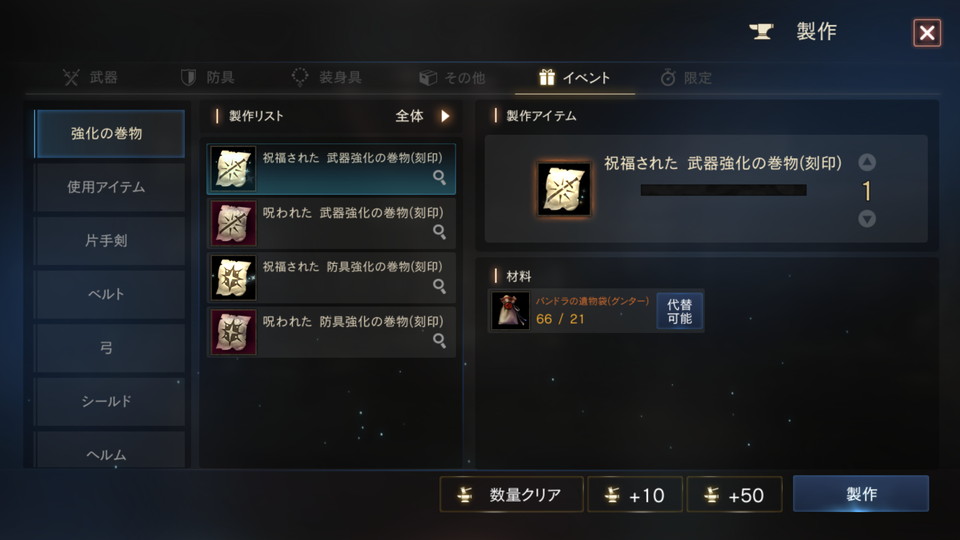Viewport: 960px width, 540px height.
Task: Switch to the 限定 tab
Action: point(686,78)
